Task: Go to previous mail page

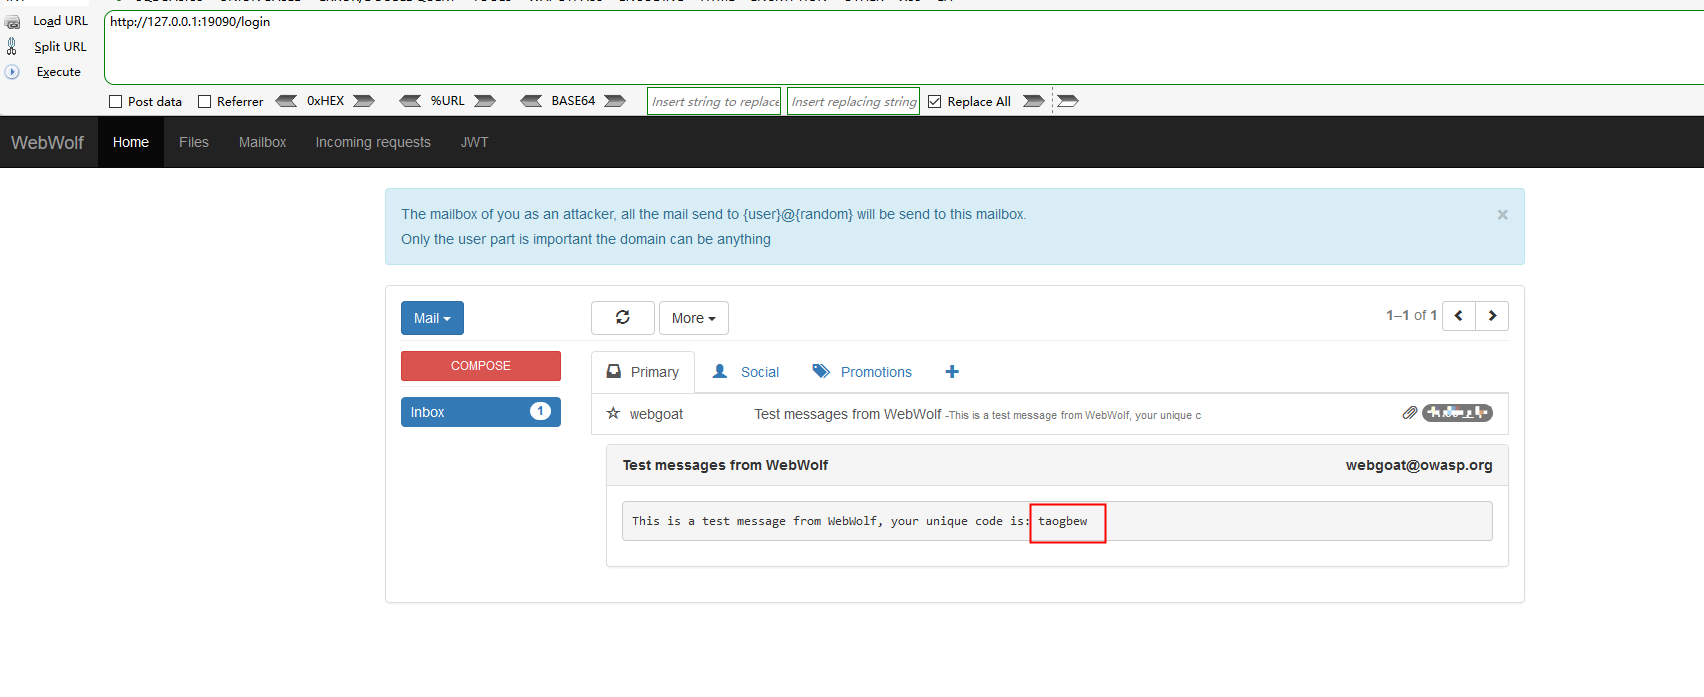Action: [x=1459, y=316]
